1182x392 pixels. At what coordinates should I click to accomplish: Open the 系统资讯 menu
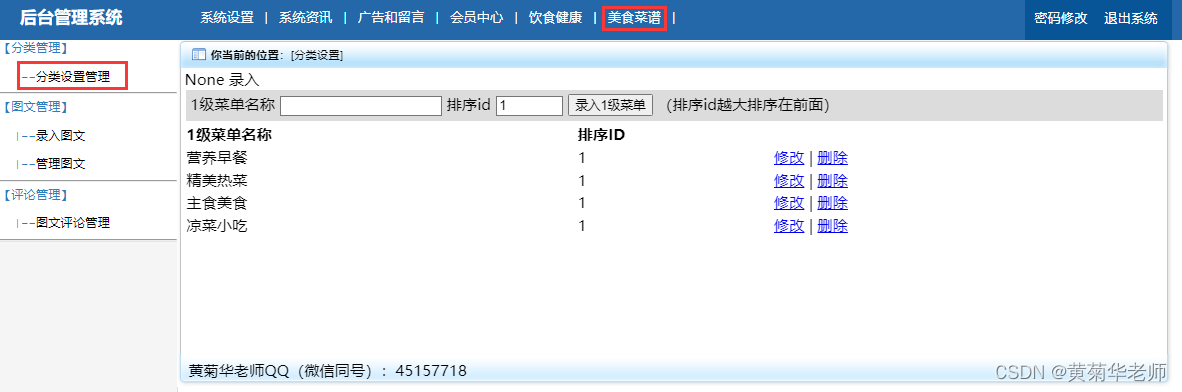click(x=306, y=18)
